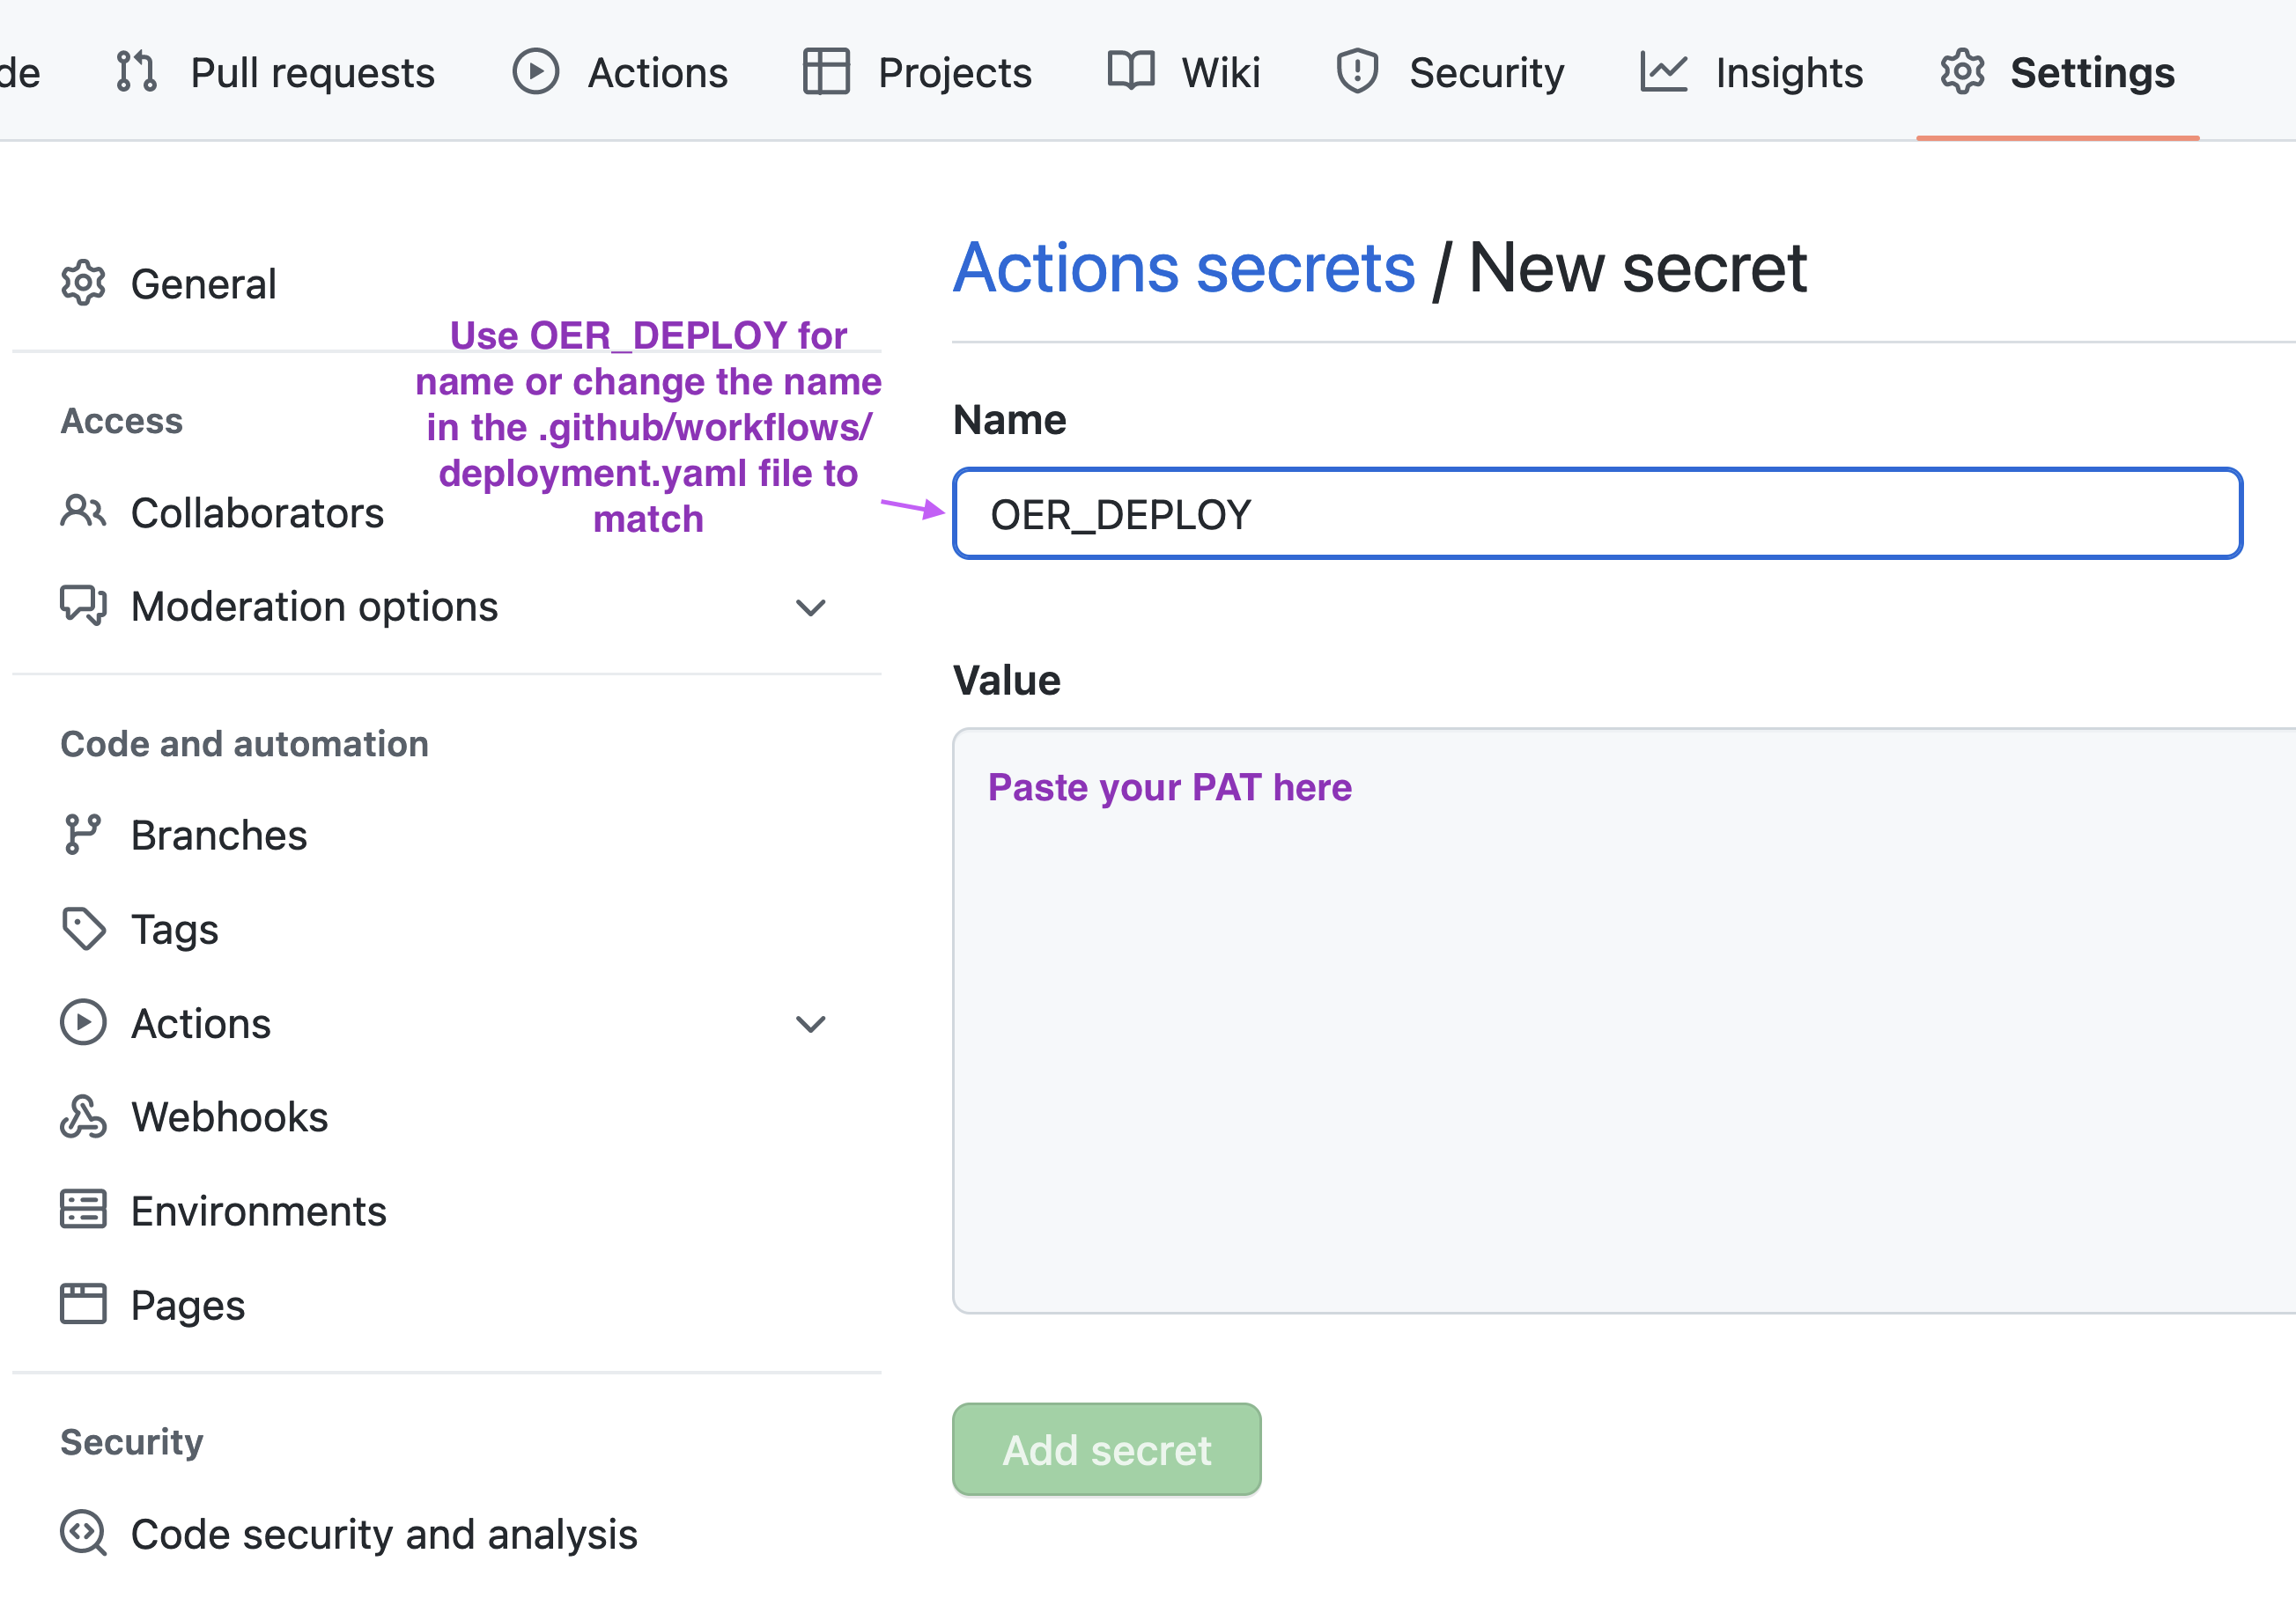Click the Tags label icon

(x=83, y=929)
